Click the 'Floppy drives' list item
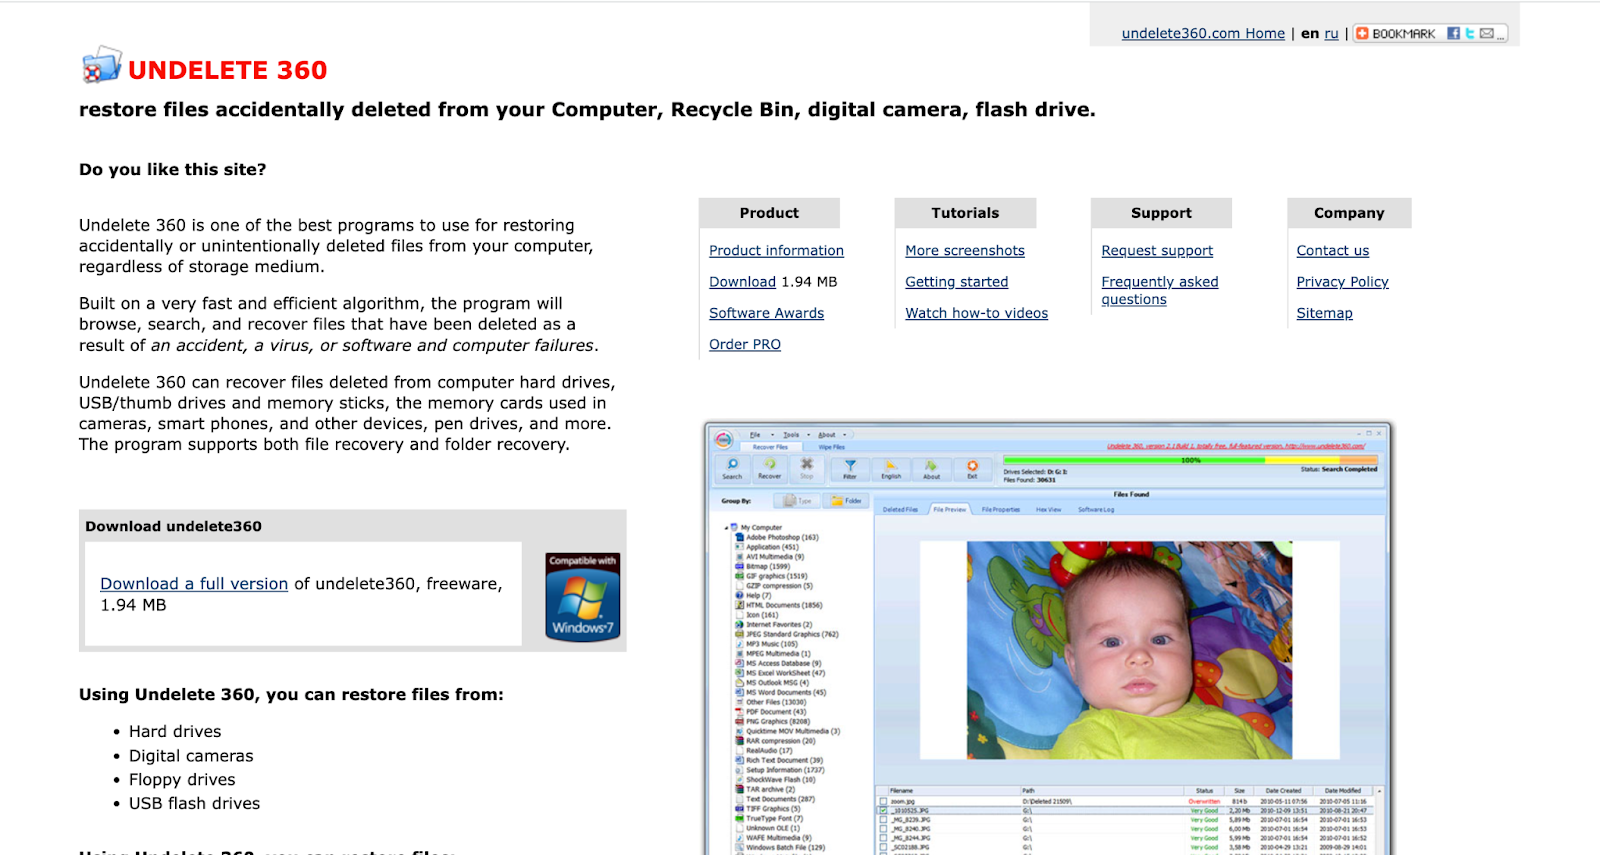 (x=182, y=780)
